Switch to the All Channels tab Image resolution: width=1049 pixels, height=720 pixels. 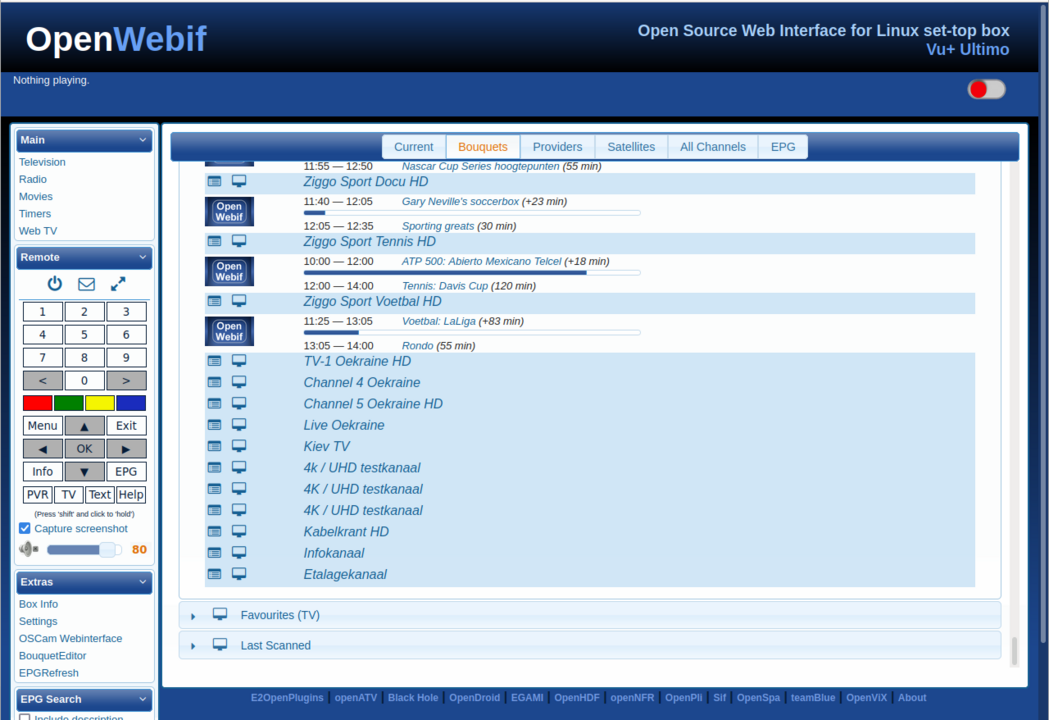point(712,146)
